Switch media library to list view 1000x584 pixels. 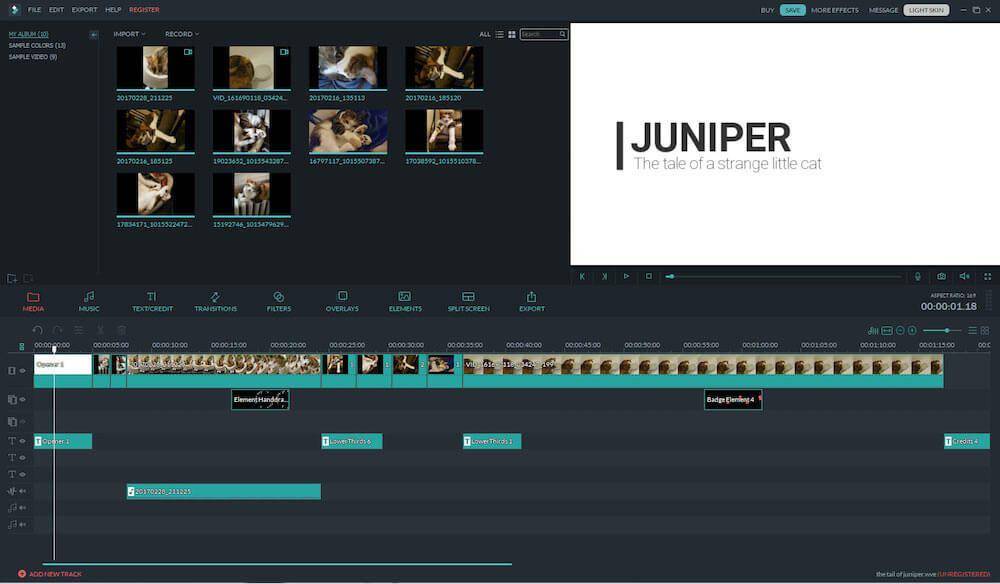[x=499, y=34]
